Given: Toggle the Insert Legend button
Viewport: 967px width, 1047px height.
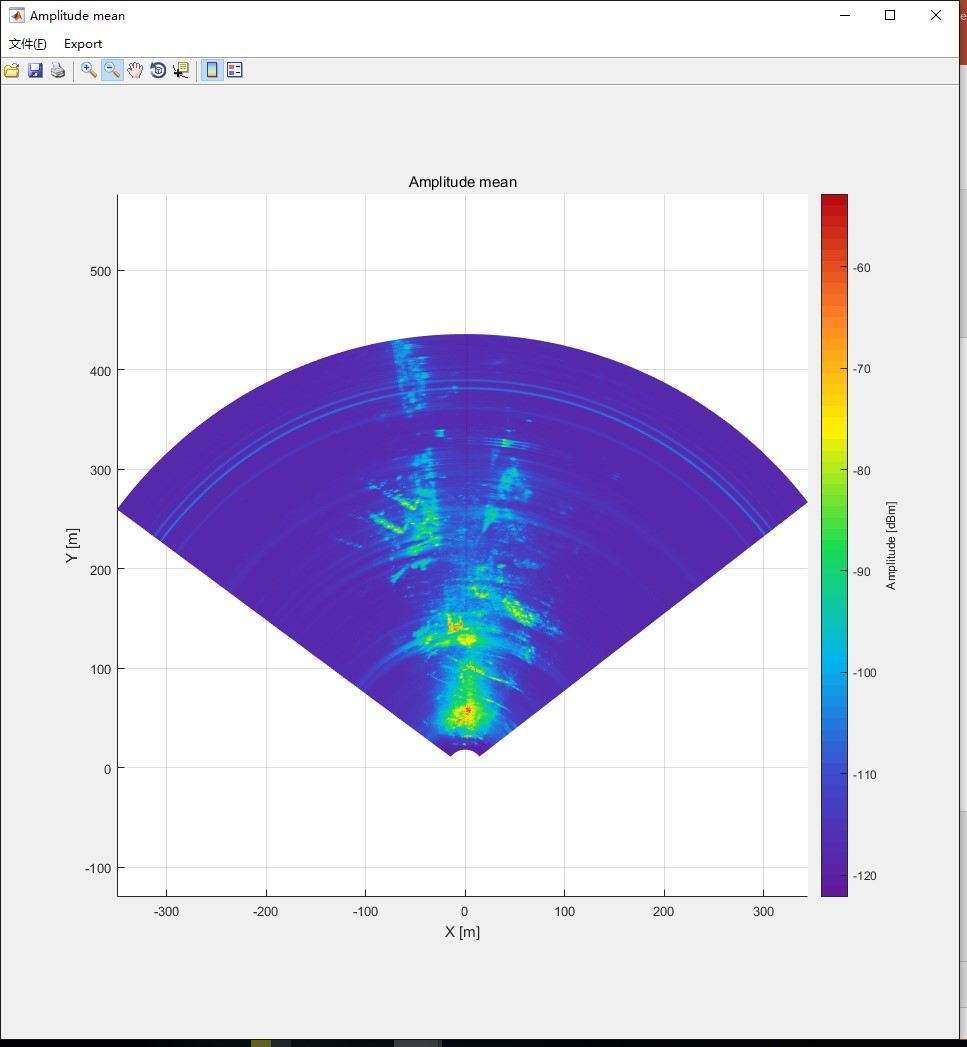Looking at the screenshot, I should 235,70.
